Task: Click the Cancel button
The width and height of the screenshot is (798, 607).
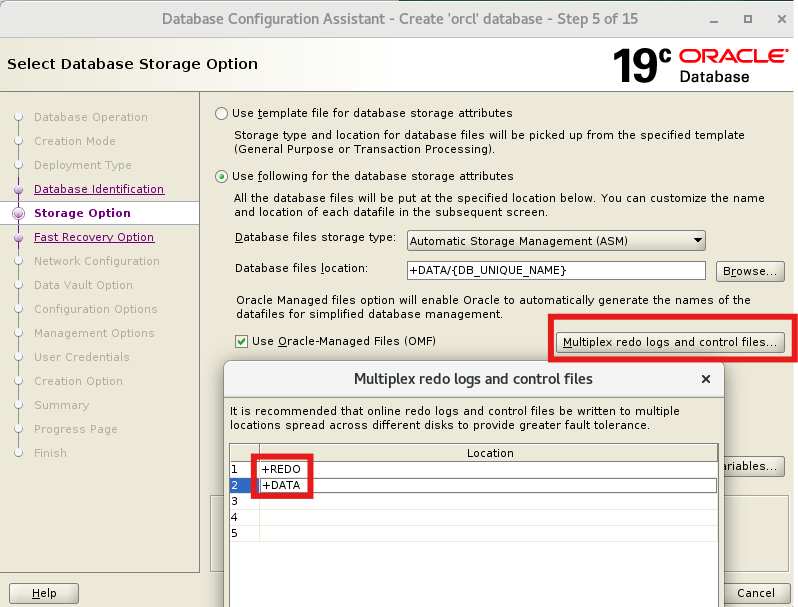Action: 756,593
